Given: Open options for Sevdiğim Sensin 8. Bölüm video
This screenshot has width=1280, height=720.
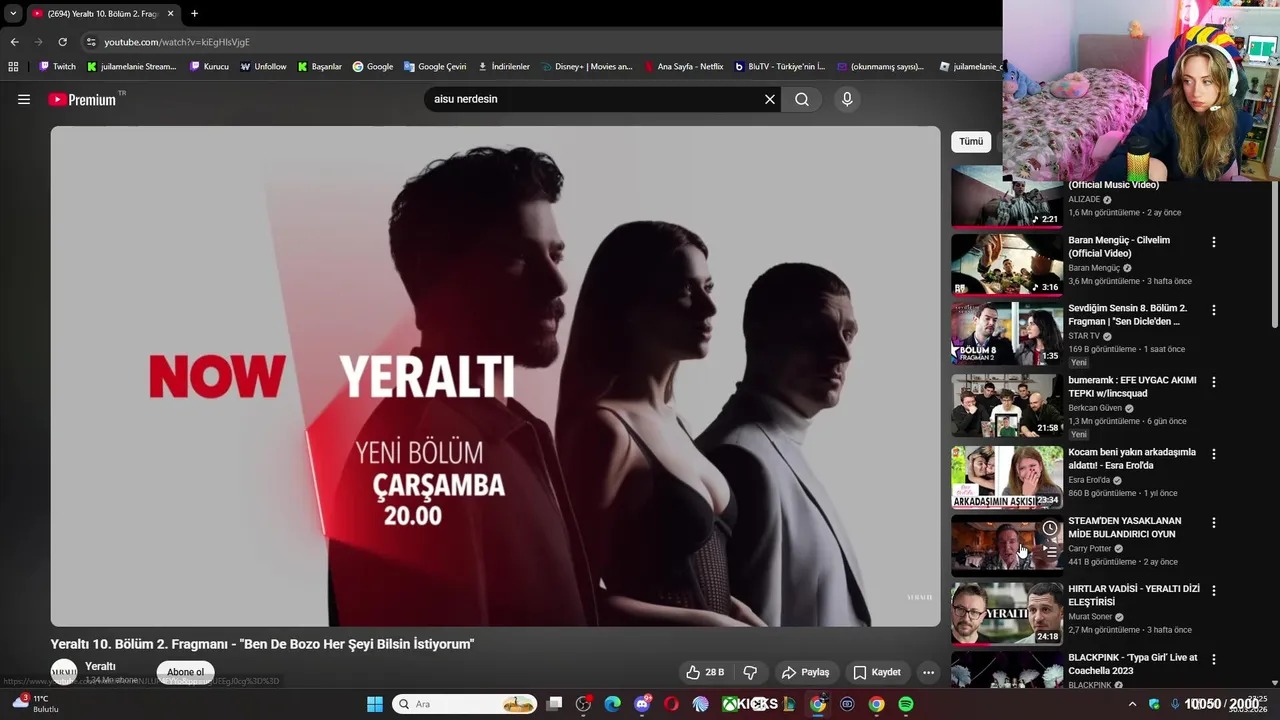Looking at the screenshot, I should coord(1214,310).
